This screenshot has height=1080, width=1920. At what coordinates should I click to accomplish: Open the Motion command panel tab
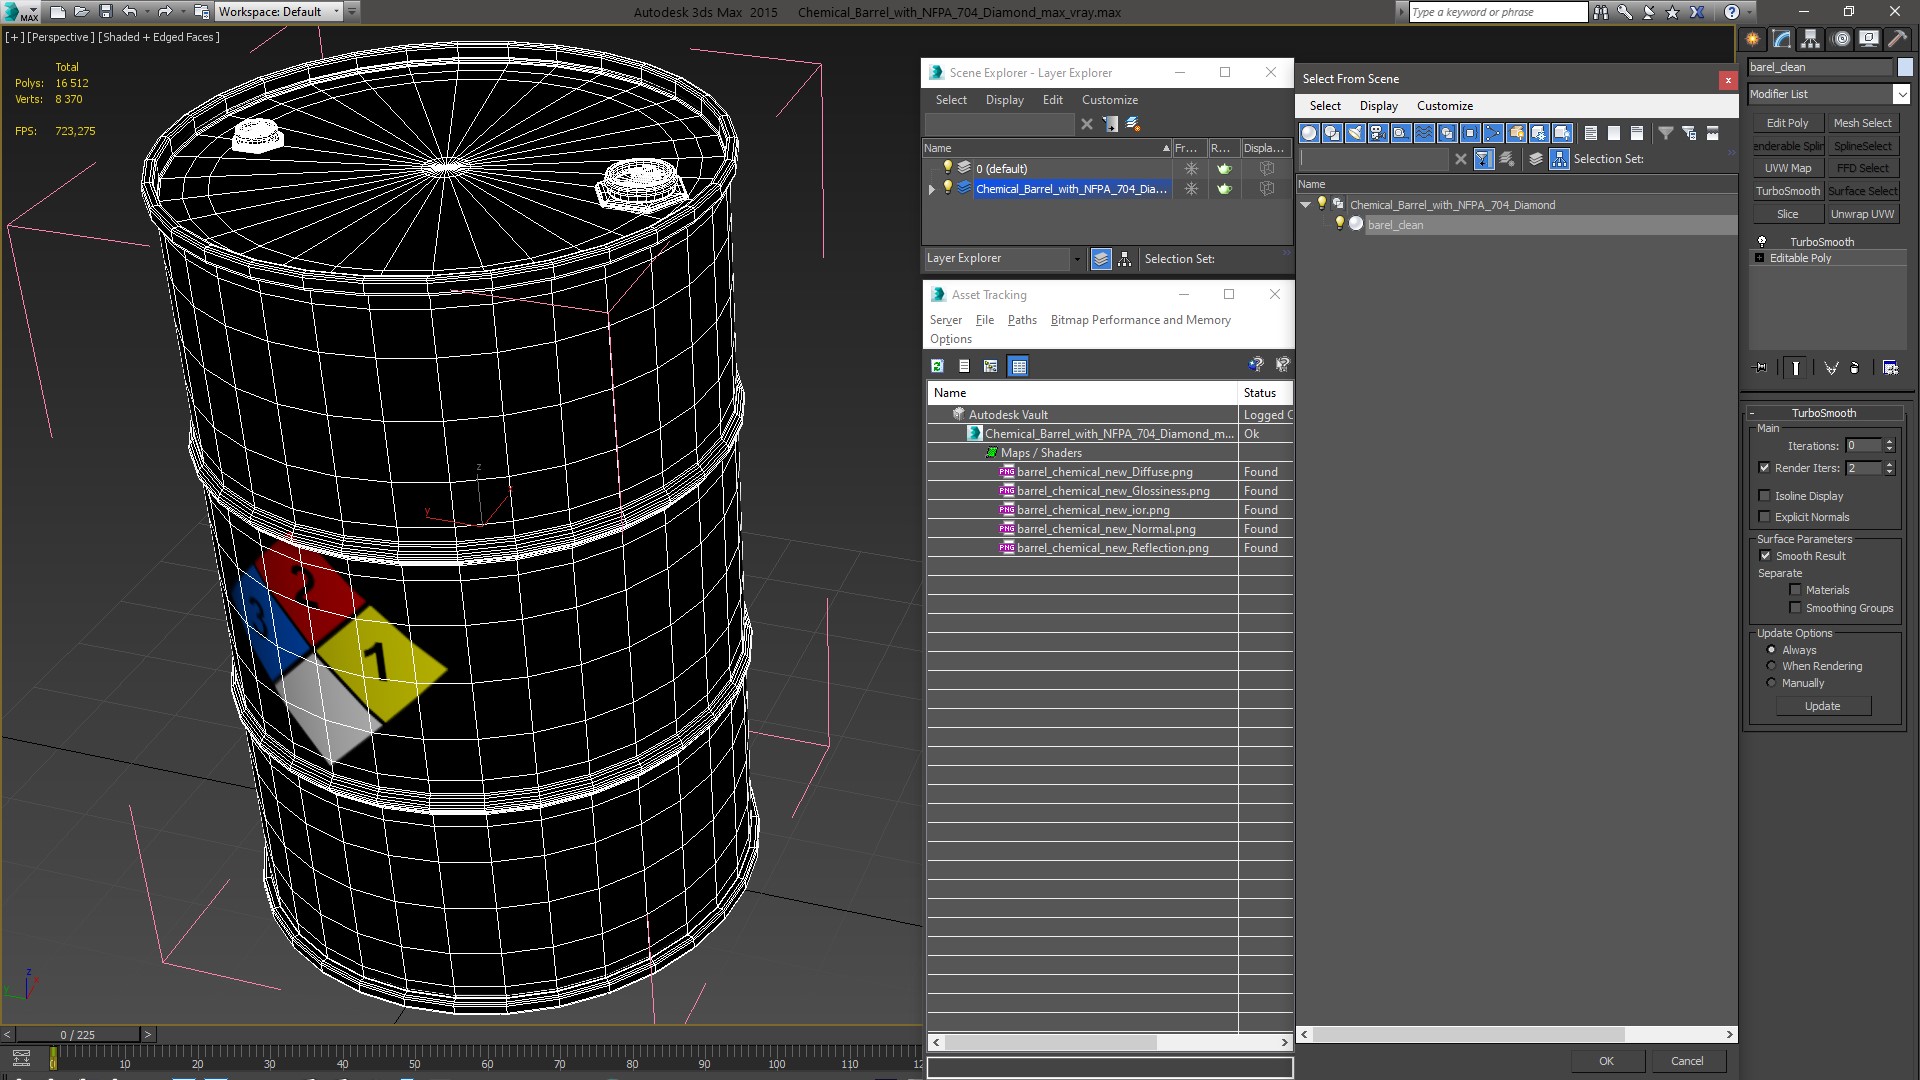(x=1841, y=39)
